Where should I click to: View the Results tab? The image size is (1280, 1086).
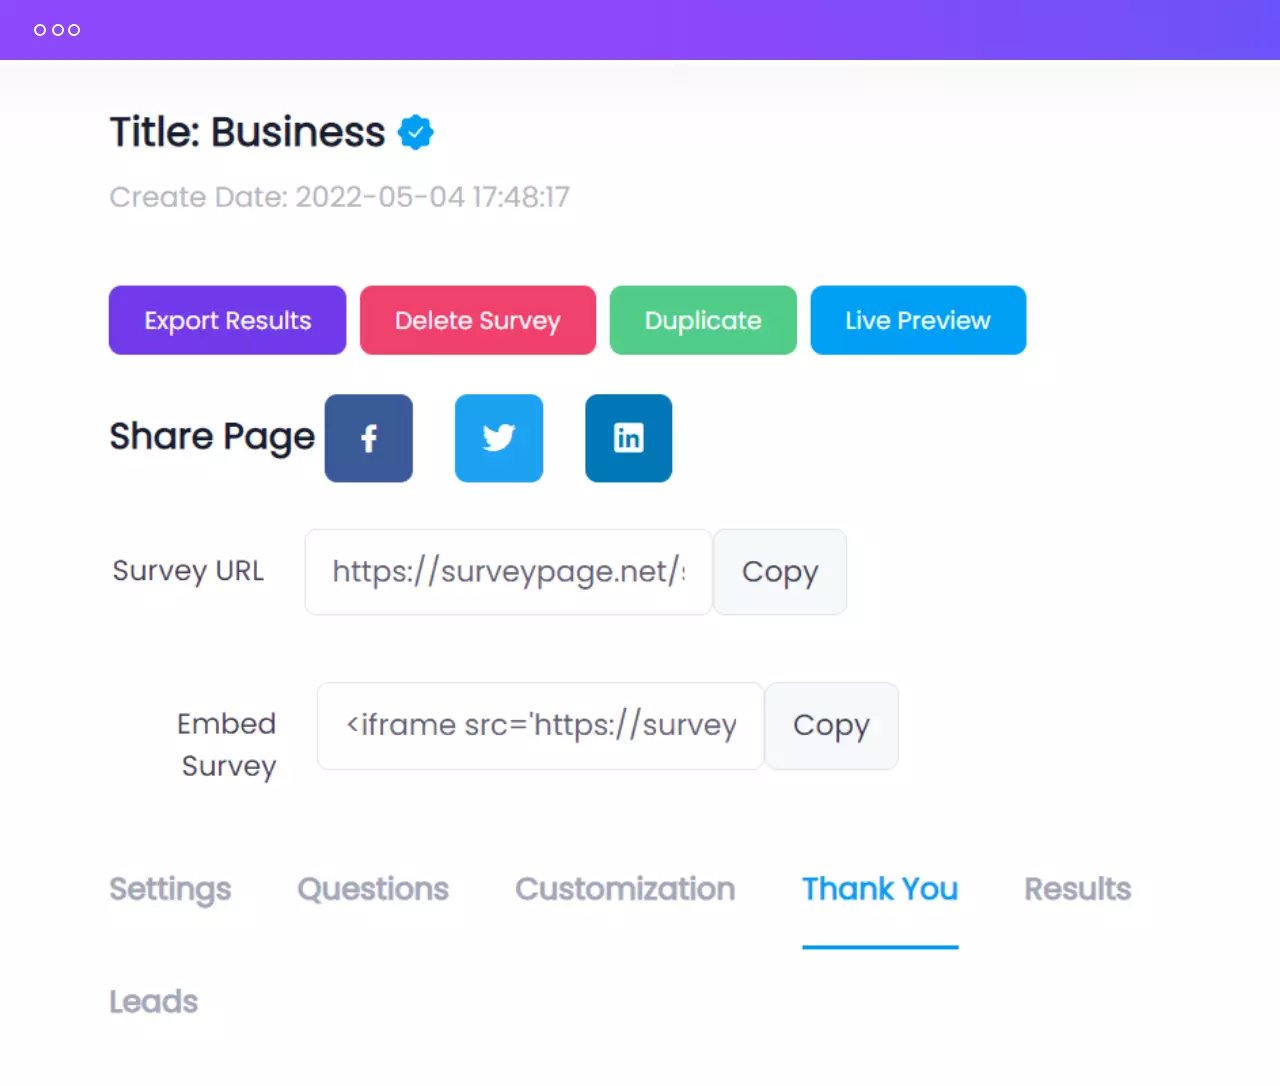[x=1077, y=889]
